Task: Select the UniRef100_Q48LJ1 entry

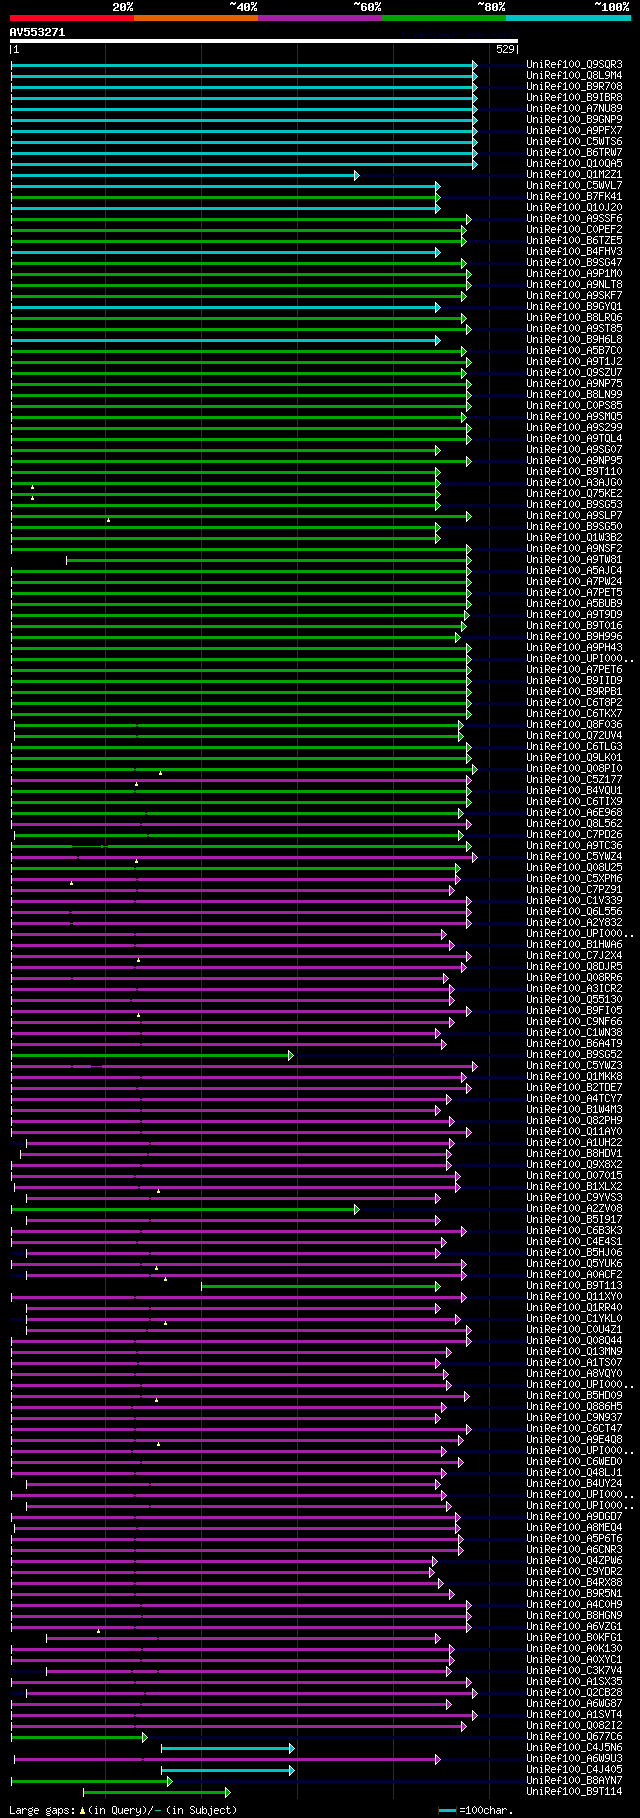Action: coord(574,1473)
